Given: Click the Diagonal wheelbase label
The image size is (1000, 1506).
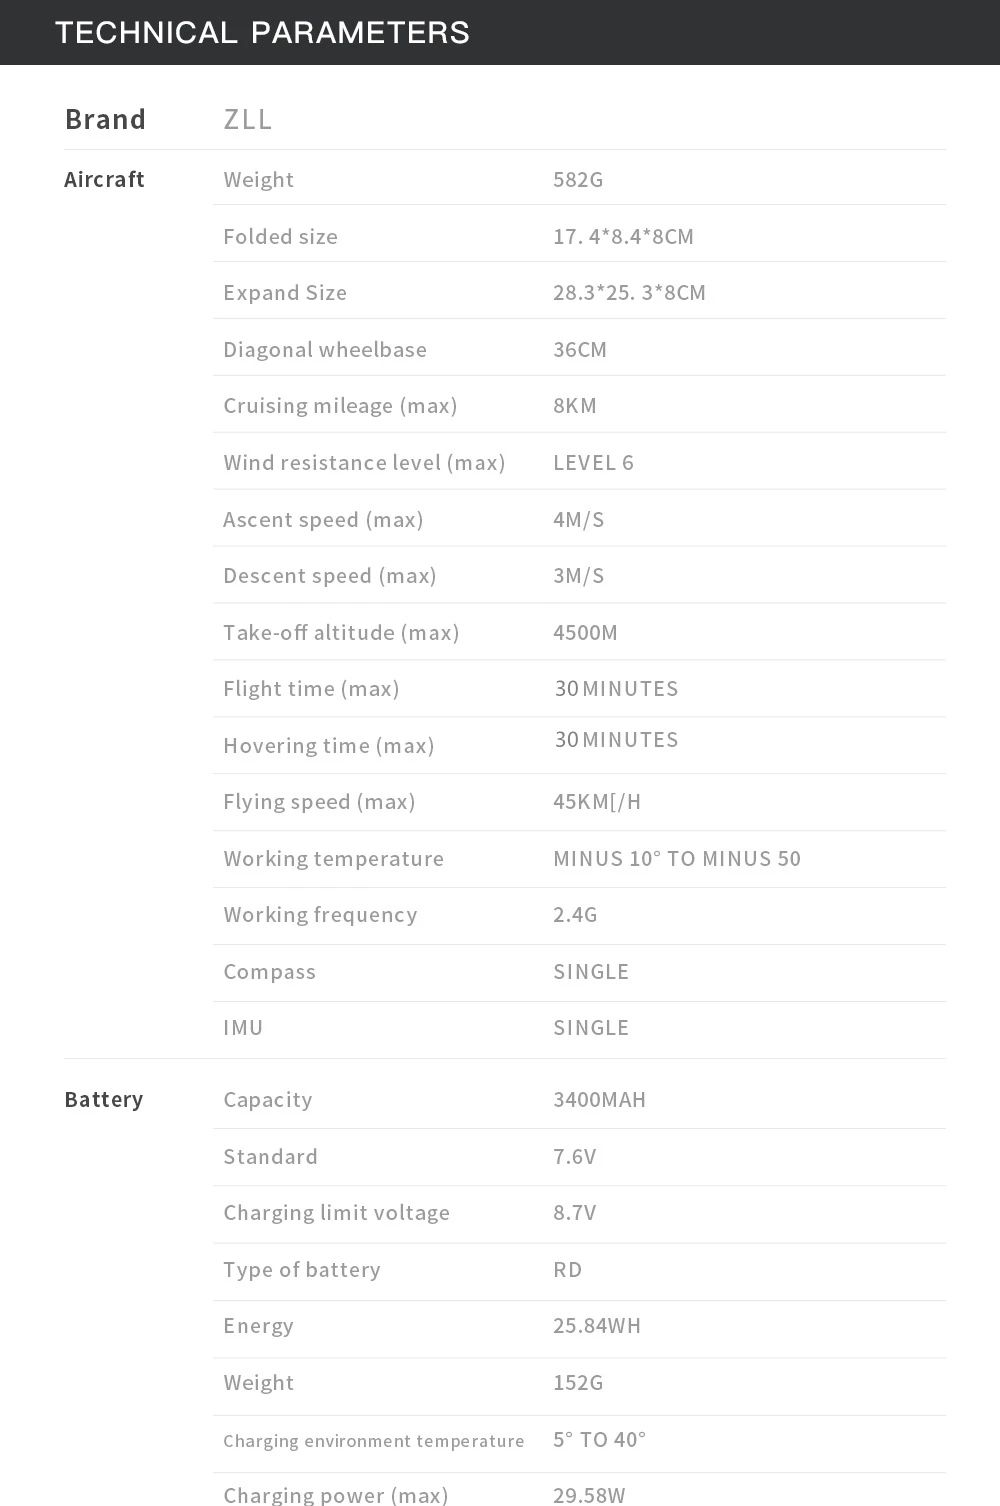Looking at the screenshot, I should [x=325, y=350].
